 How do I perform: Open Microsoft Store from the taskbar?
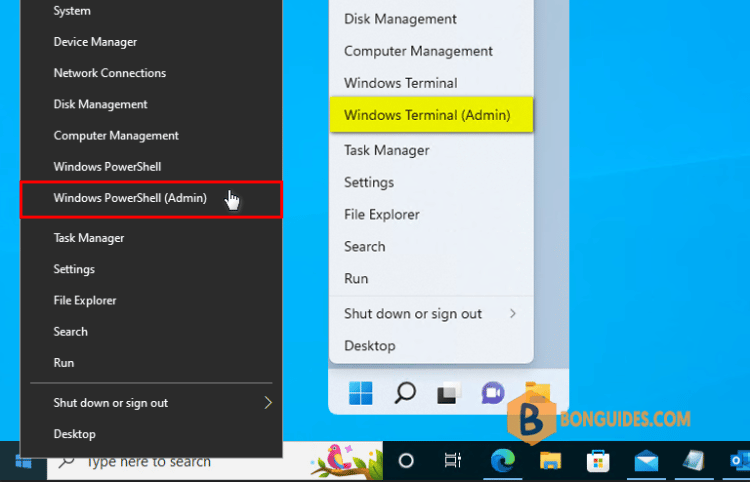click(x=598, y=461)
